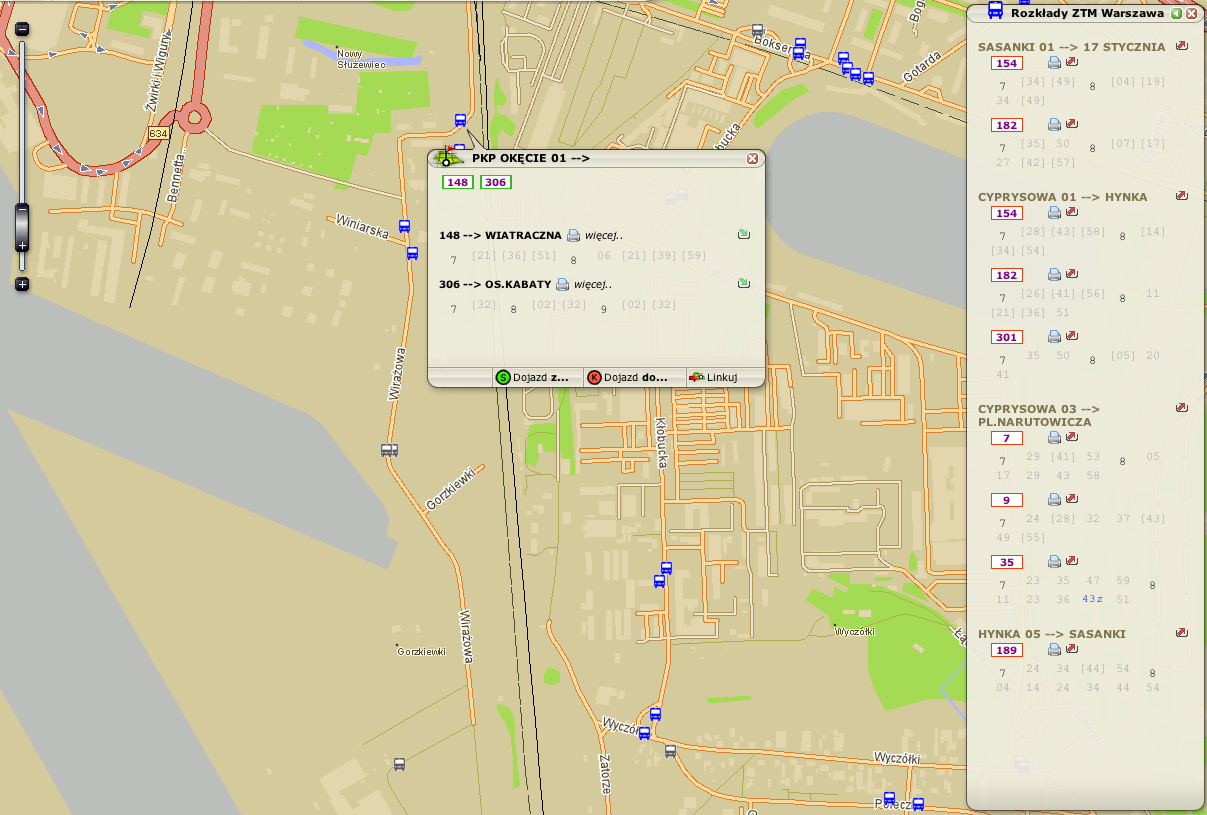This screenshot has width=1207, height=815.
Task: Click green arrow icon beside 306 Os.Kabaty
Action: [743, 283]
